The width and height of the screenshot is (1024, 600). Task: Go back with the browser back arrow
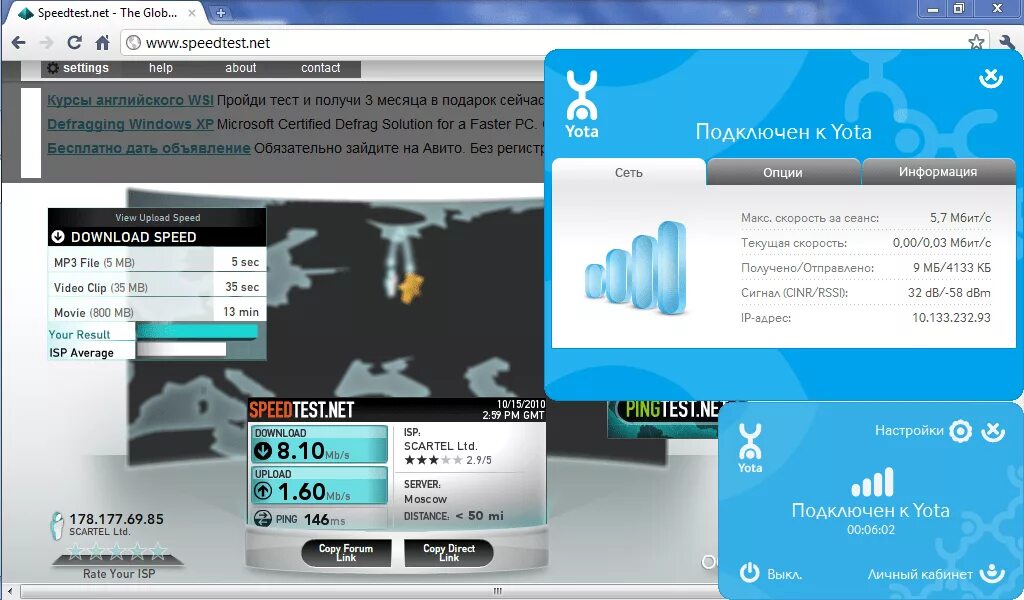tap(18, 42)
